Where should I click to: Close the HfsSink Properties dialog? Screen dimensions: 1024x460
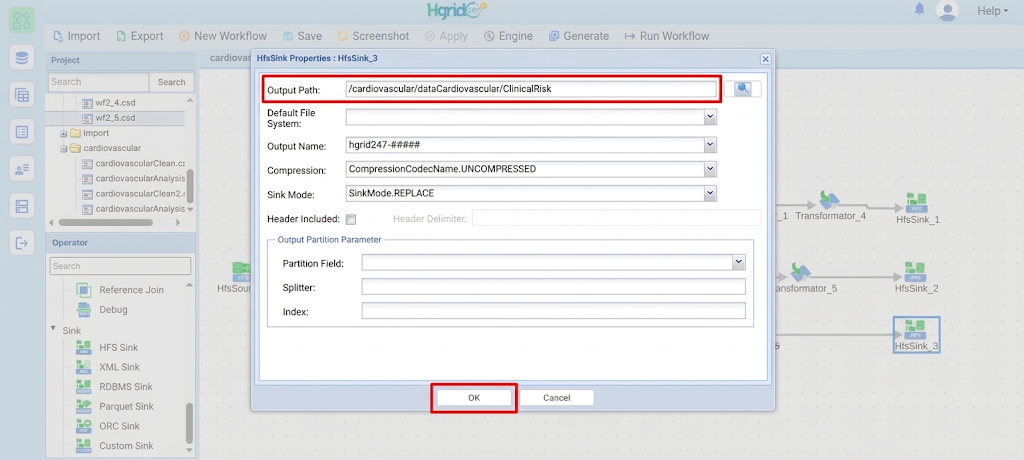click(x=765, y=59)
